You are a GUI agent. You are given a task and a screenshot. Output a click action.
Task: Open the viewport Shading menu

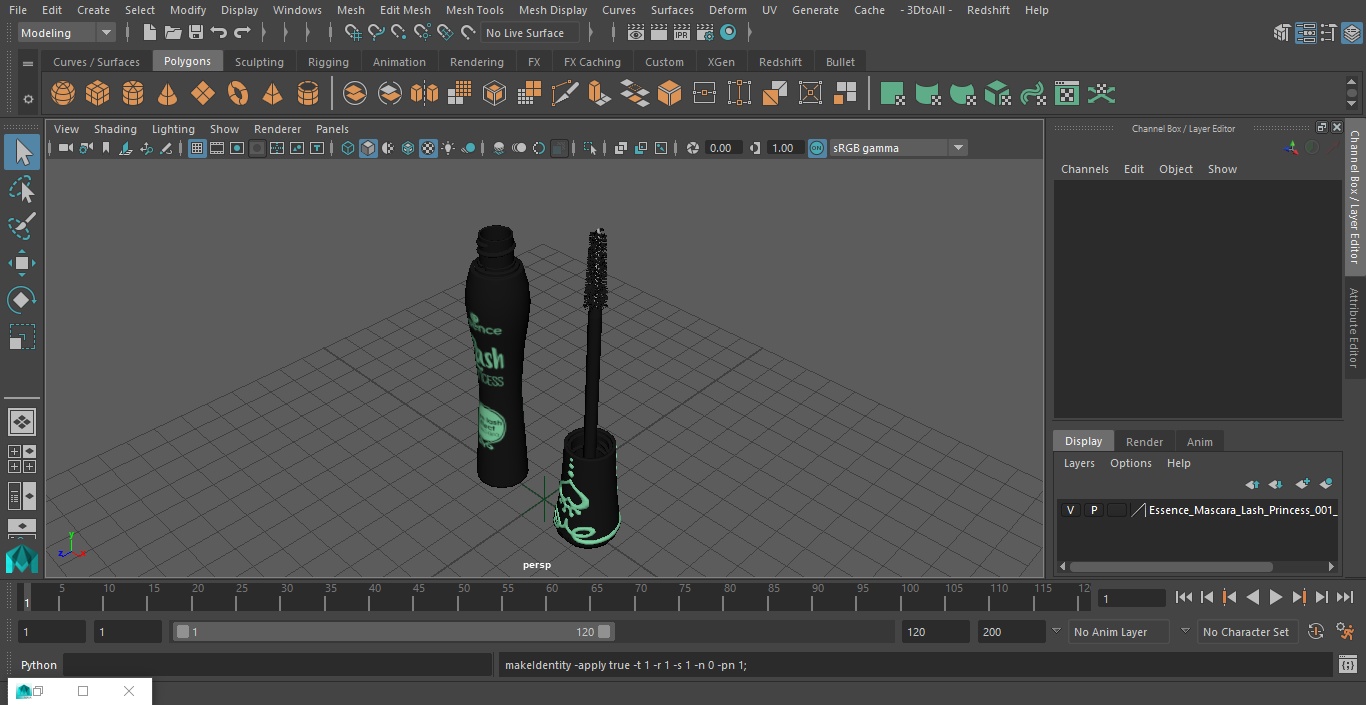pyautogui.click(x=115, y=129)
